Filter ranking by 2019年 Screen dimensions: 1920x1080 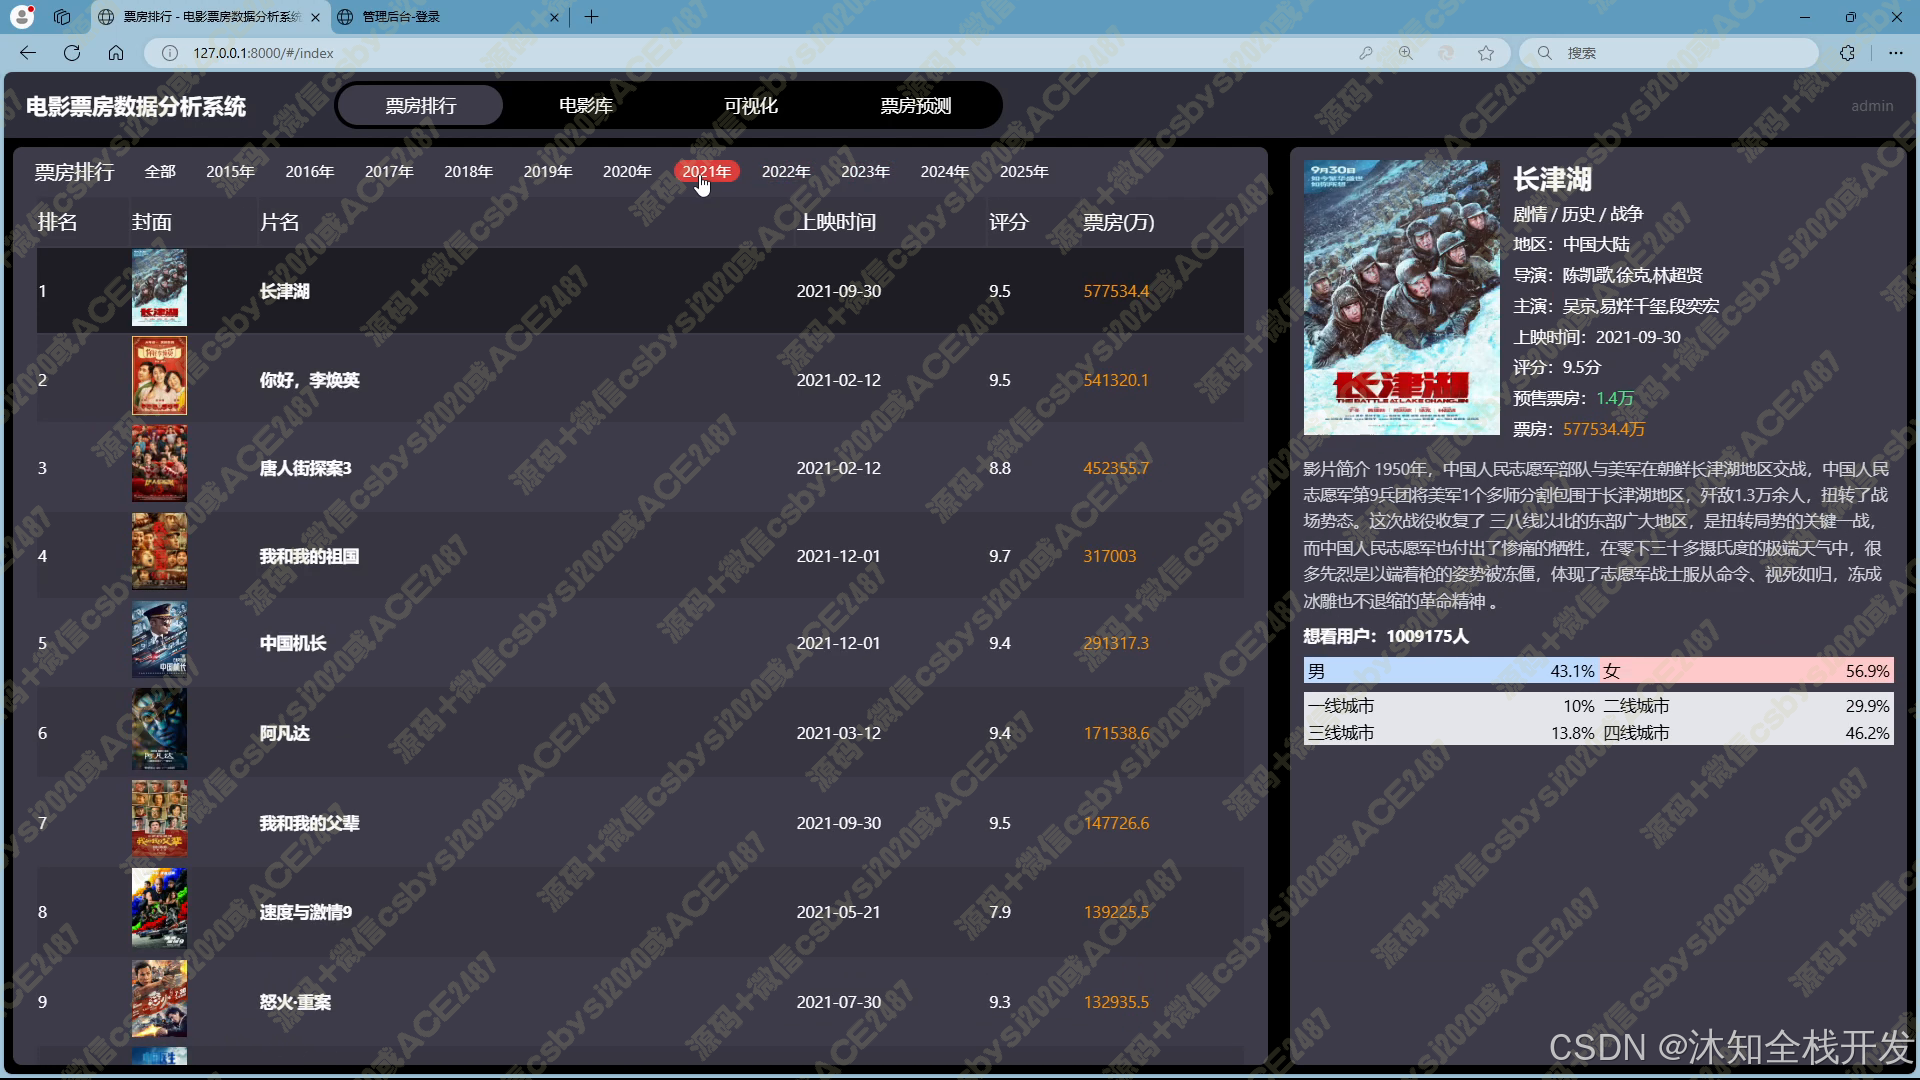coord(547,172)
